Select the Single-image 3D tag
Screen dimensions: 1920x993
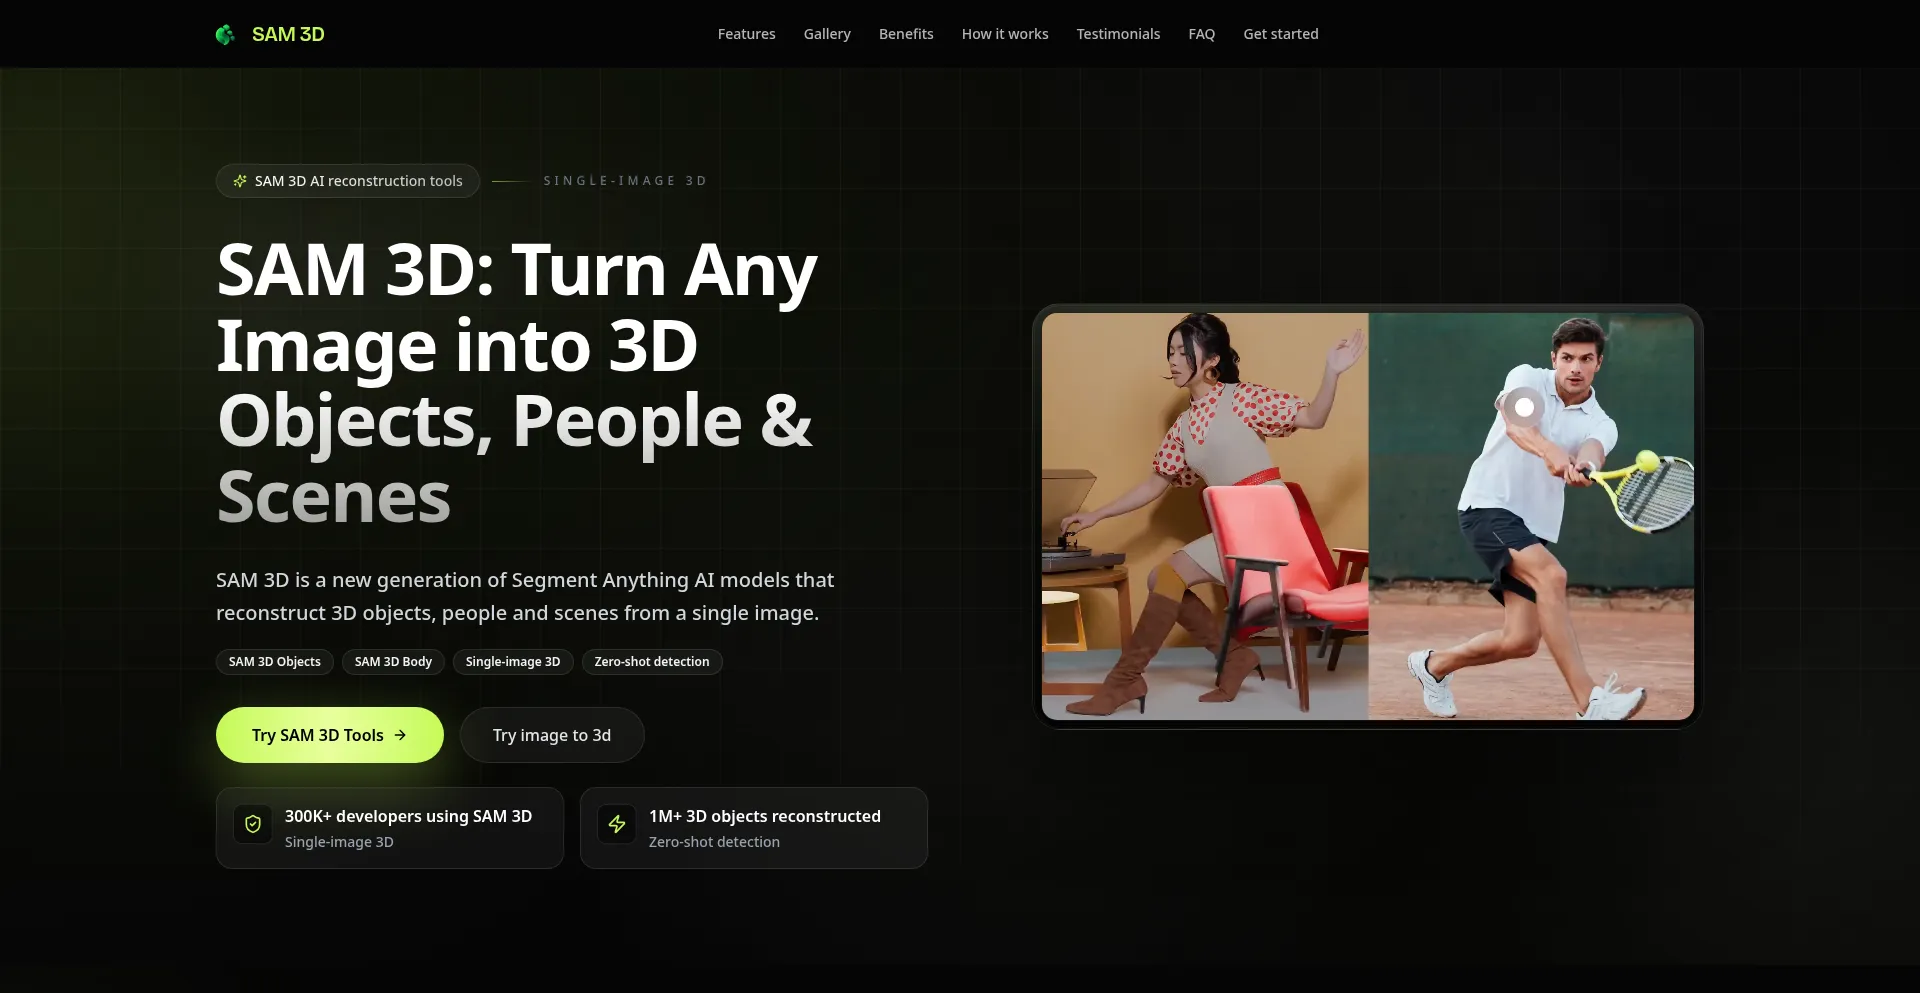click(x=513, y=662)
